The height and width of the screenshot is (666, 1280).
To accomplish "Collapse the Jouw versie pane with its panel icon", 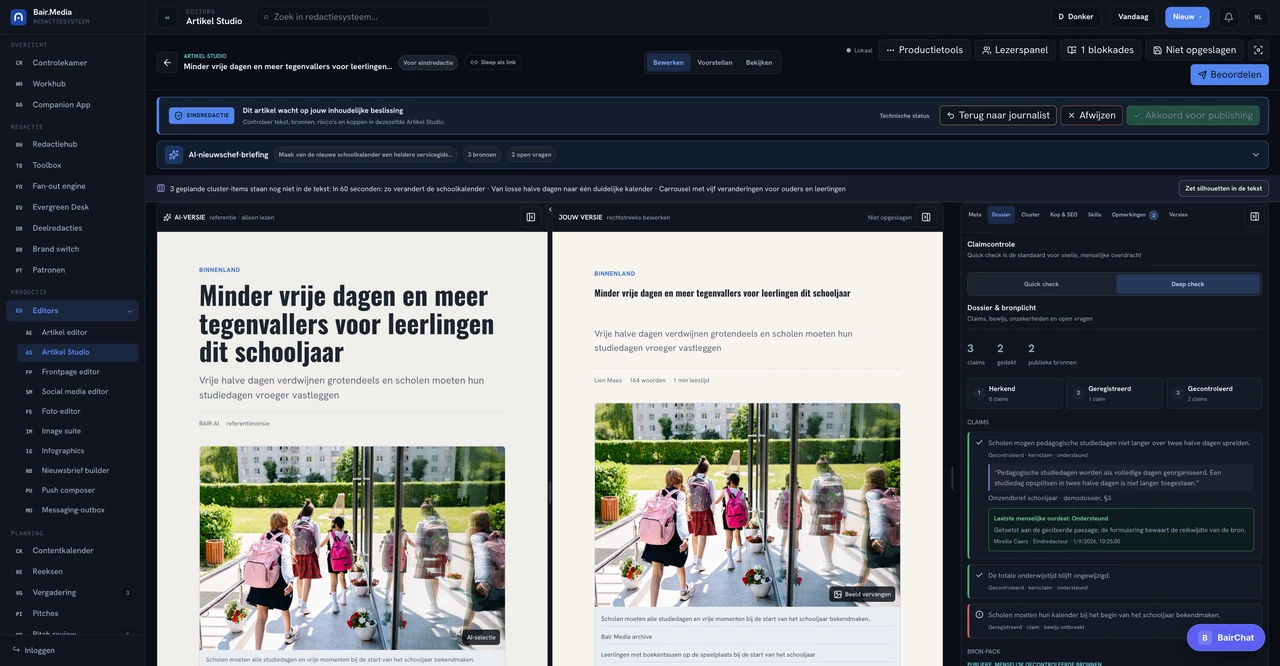I will coord(926,217).
